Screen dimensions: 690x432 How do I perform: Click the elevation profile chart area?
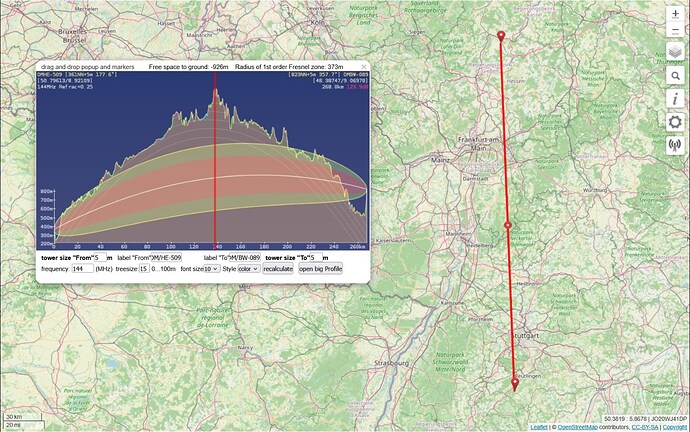[203, 161]
